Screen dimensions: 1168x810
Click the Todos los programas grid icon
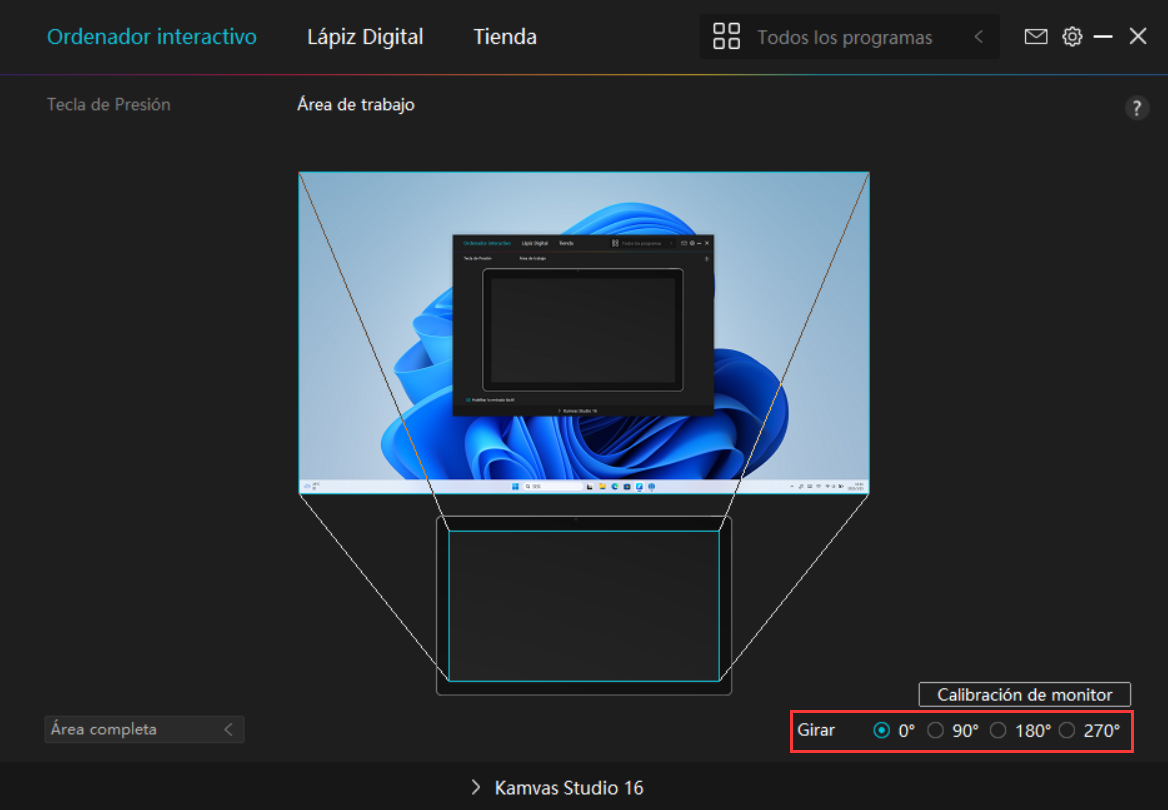point(726,37)
